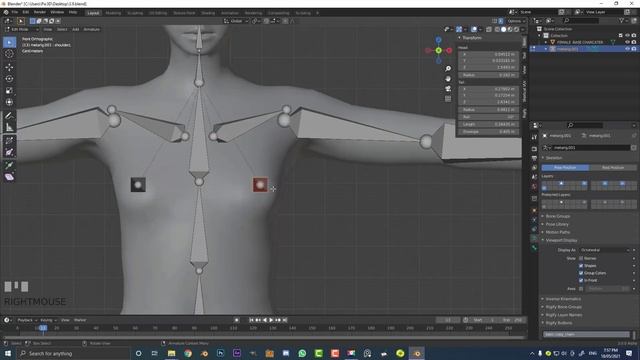Image resolution: width=640 pixels, height=360 pixels.
Task: Toggle In Front checkbox
Action: 581,280
